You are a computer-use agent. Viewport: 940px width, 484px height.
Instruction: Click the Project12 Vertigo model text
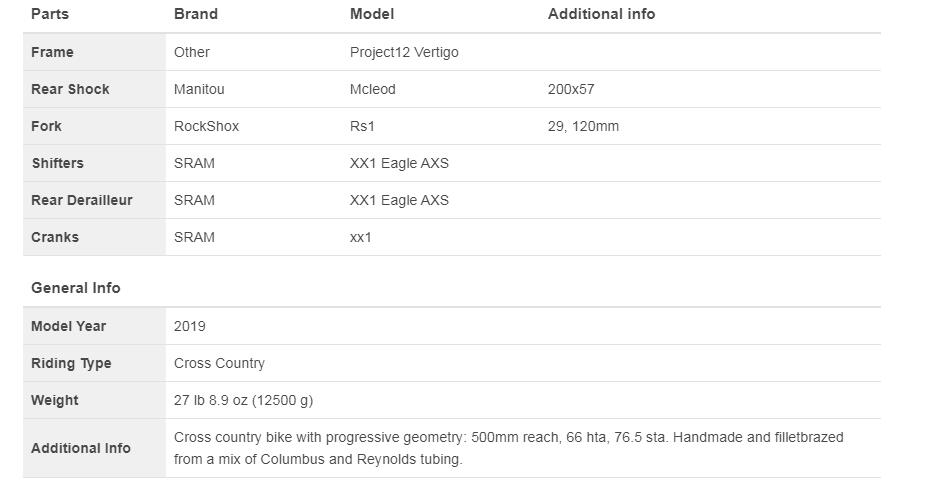(x=404, y=52)
